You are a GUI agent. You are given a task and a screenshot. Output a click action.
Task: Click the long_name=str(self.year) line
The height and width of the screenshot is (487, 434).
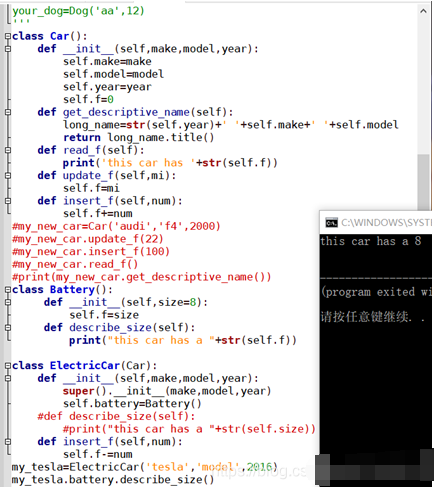point(231,125)
